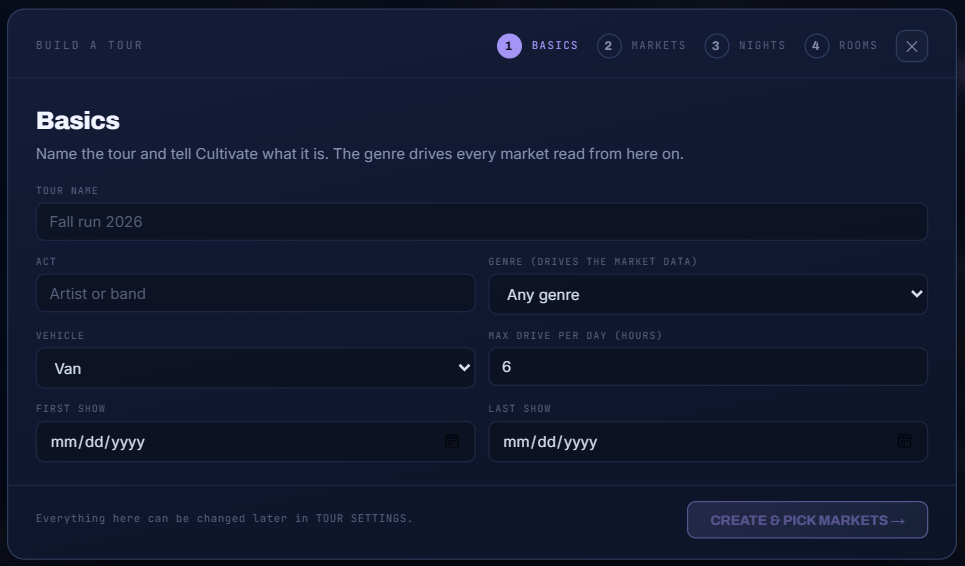The image size is (965, 566).
Task: Open calendar picker for First Show
Action: [452, 441]
